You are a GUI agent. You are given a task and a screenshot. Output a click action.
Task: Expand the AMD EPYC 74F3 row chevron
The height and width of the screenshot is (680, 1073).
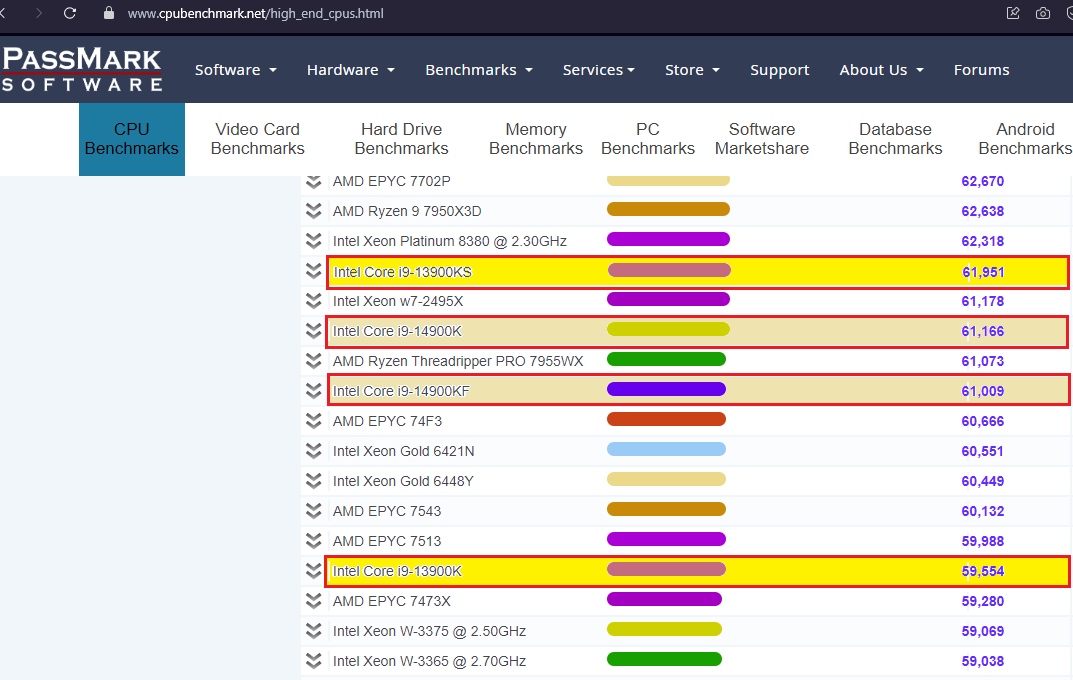click(x=313, y=421)
